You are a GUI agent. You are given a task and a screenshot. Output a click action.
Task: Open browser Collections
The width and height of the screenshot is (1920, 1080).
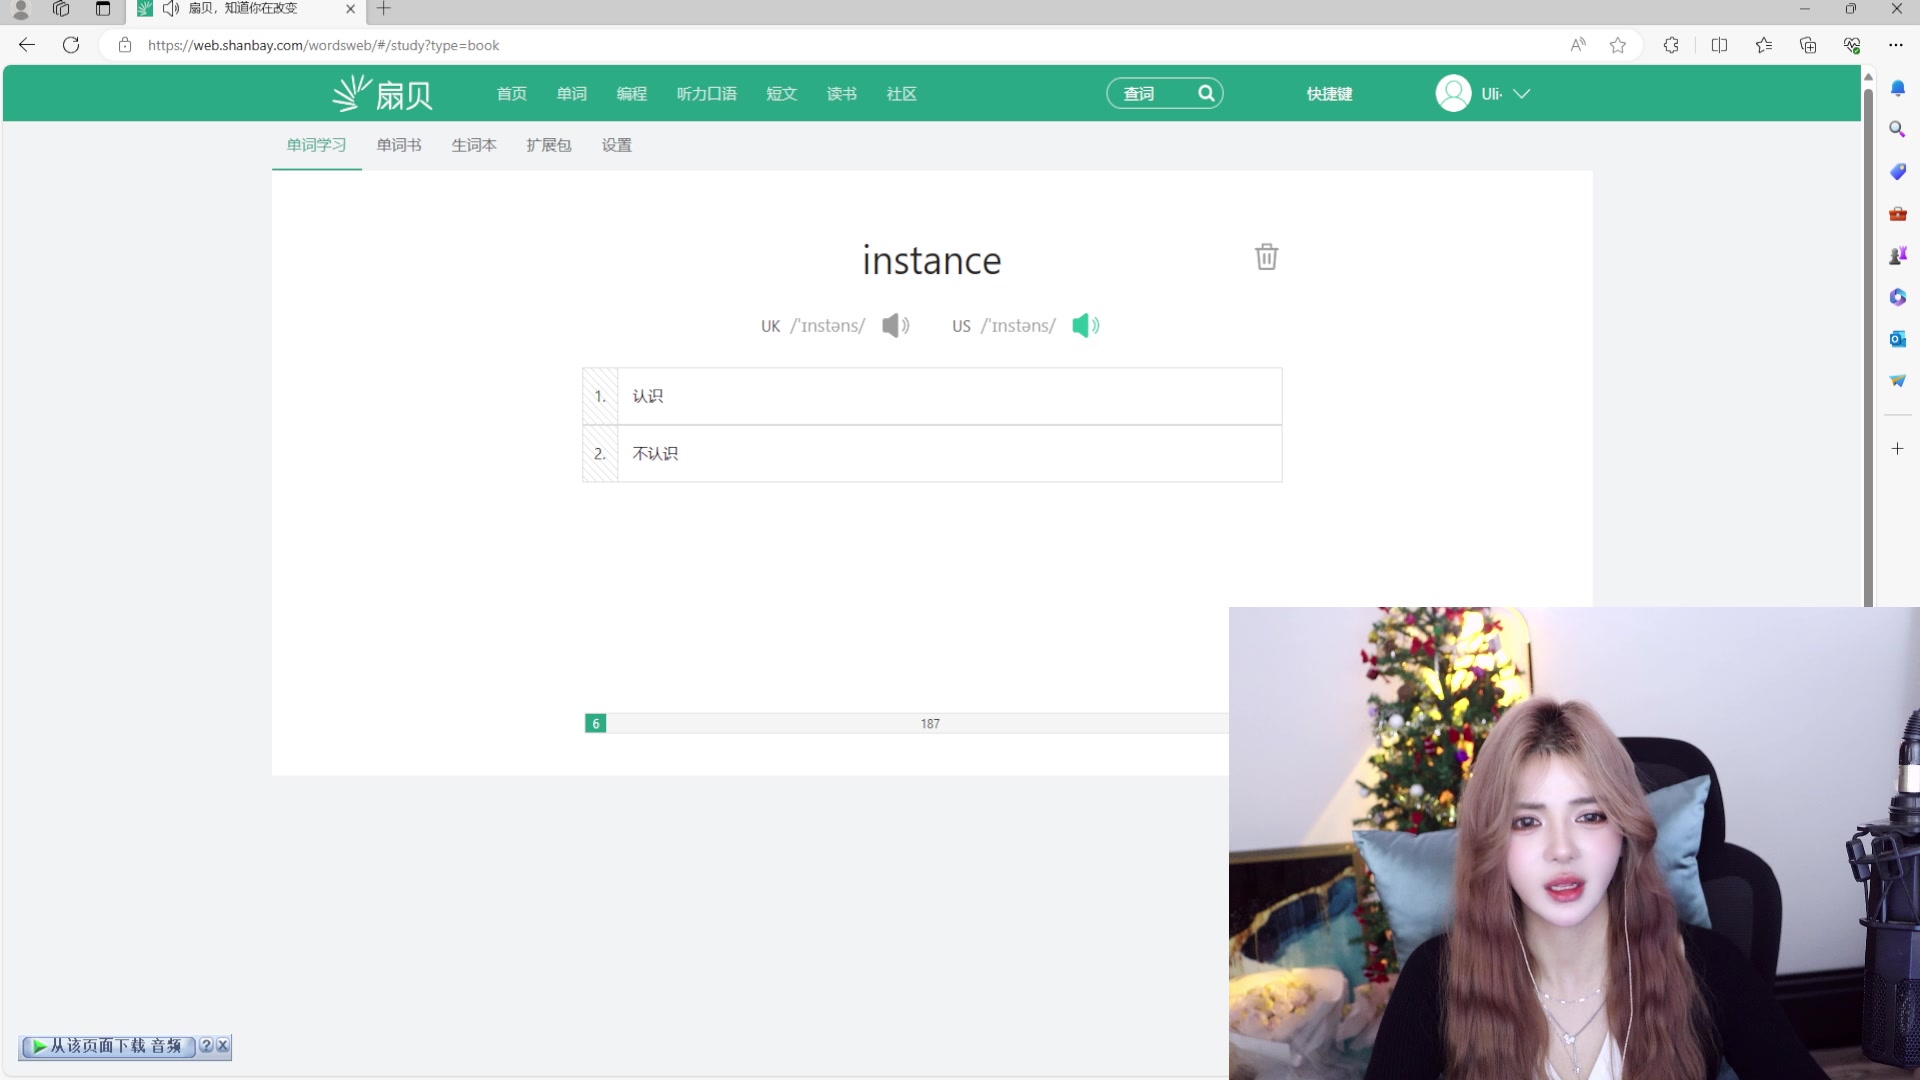pyautogui.click(x=1808, y=45)
